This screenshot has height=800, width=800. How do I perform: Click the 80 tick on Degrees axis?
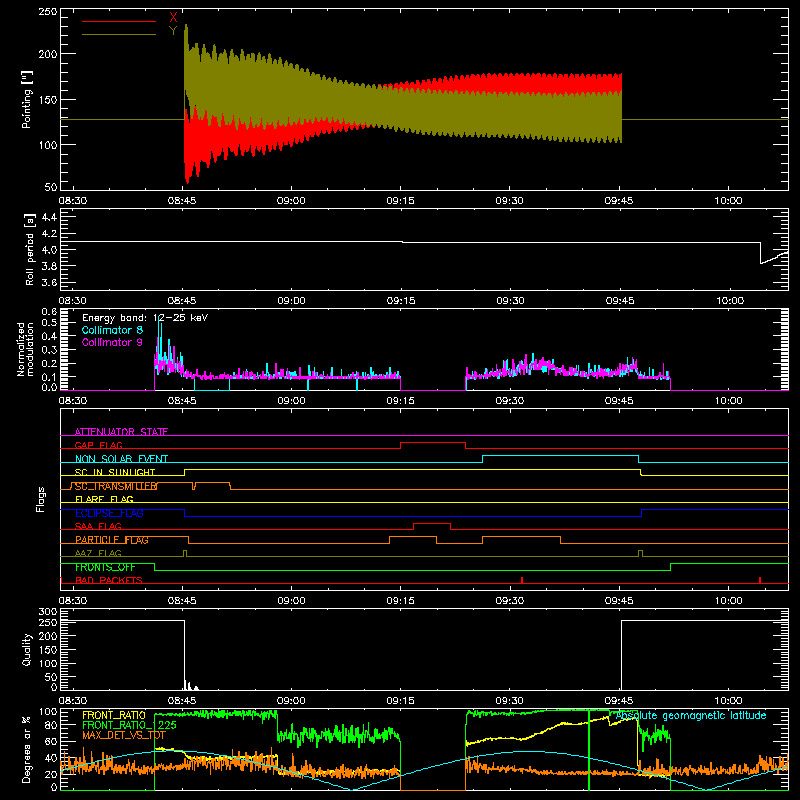coord(51,725)
